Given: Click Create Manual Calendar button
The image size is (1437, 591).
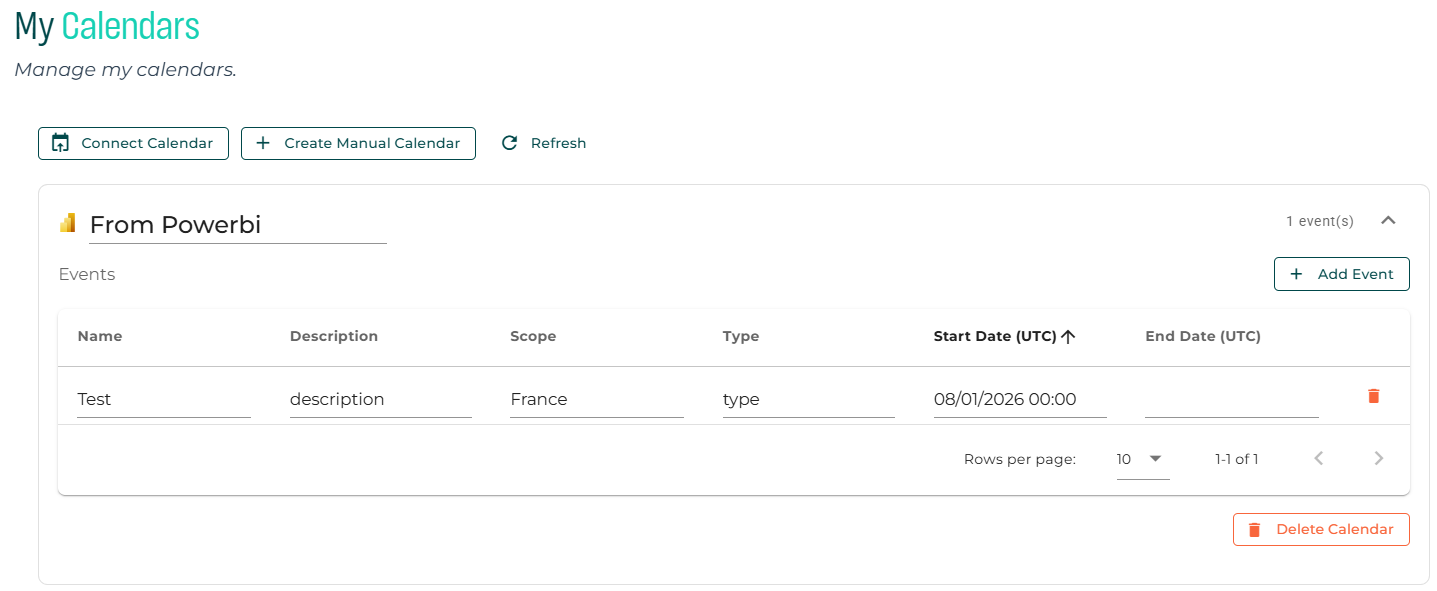Looking at the screenshot, I should coord(358,143).
